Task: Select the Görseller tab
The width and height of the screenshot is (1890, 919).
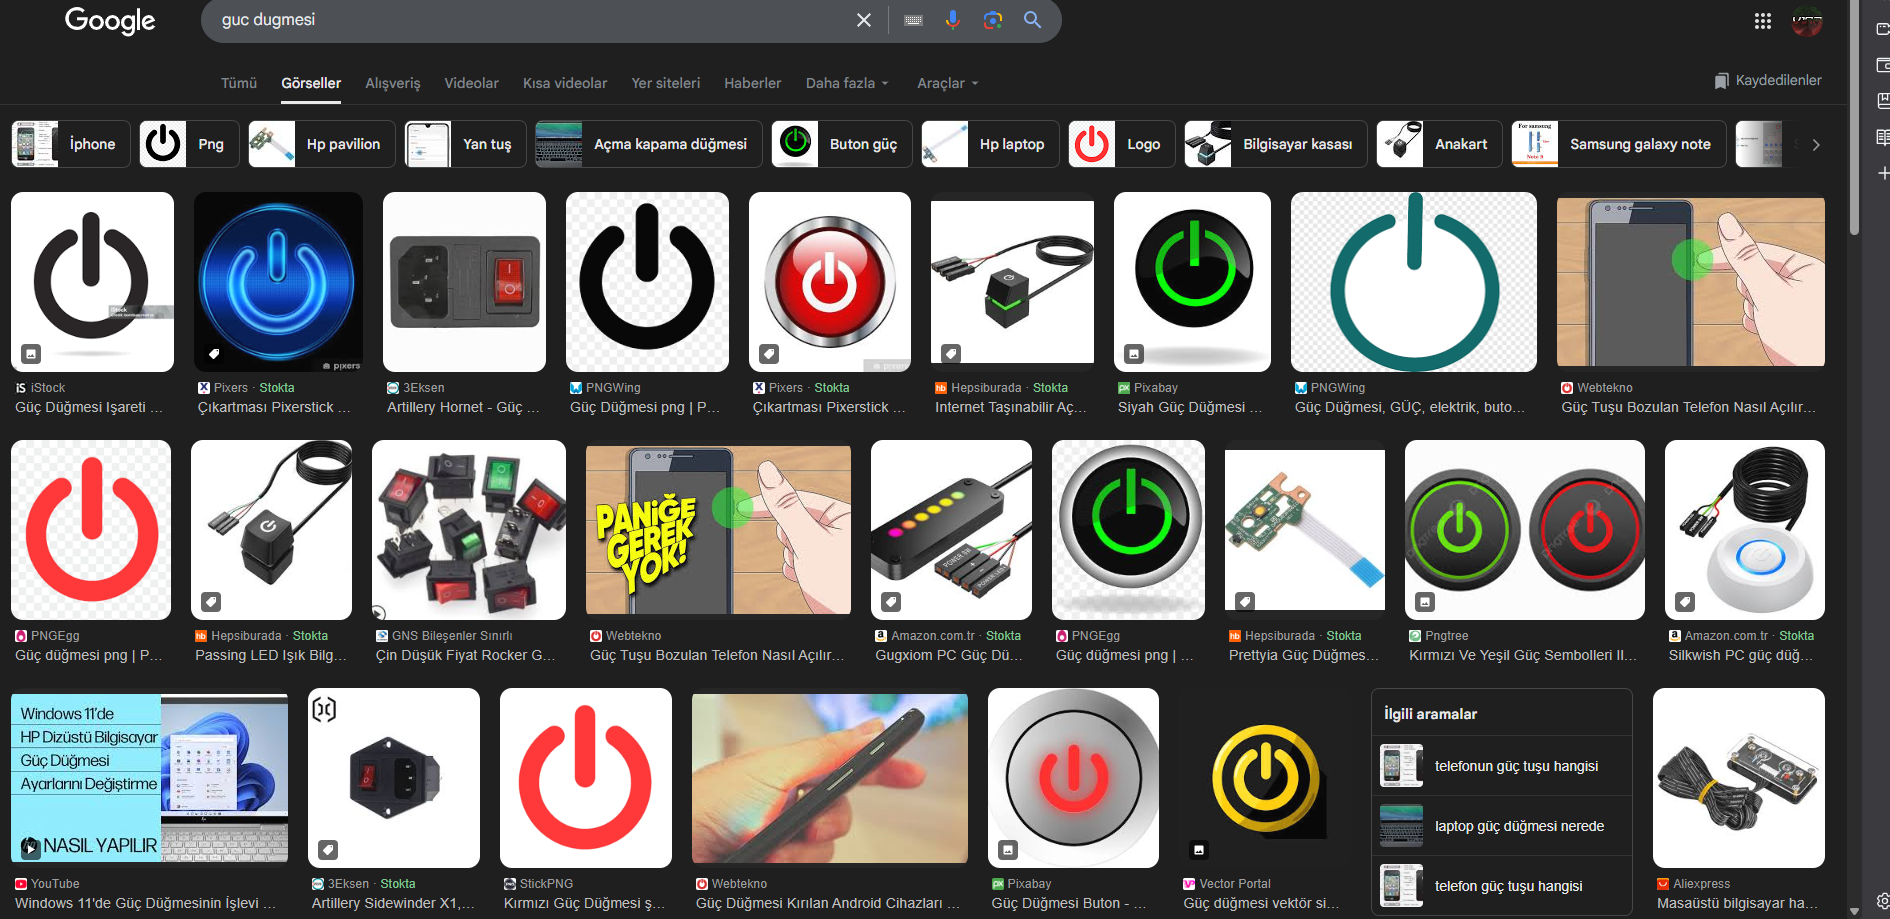Action: pos(311,83)
